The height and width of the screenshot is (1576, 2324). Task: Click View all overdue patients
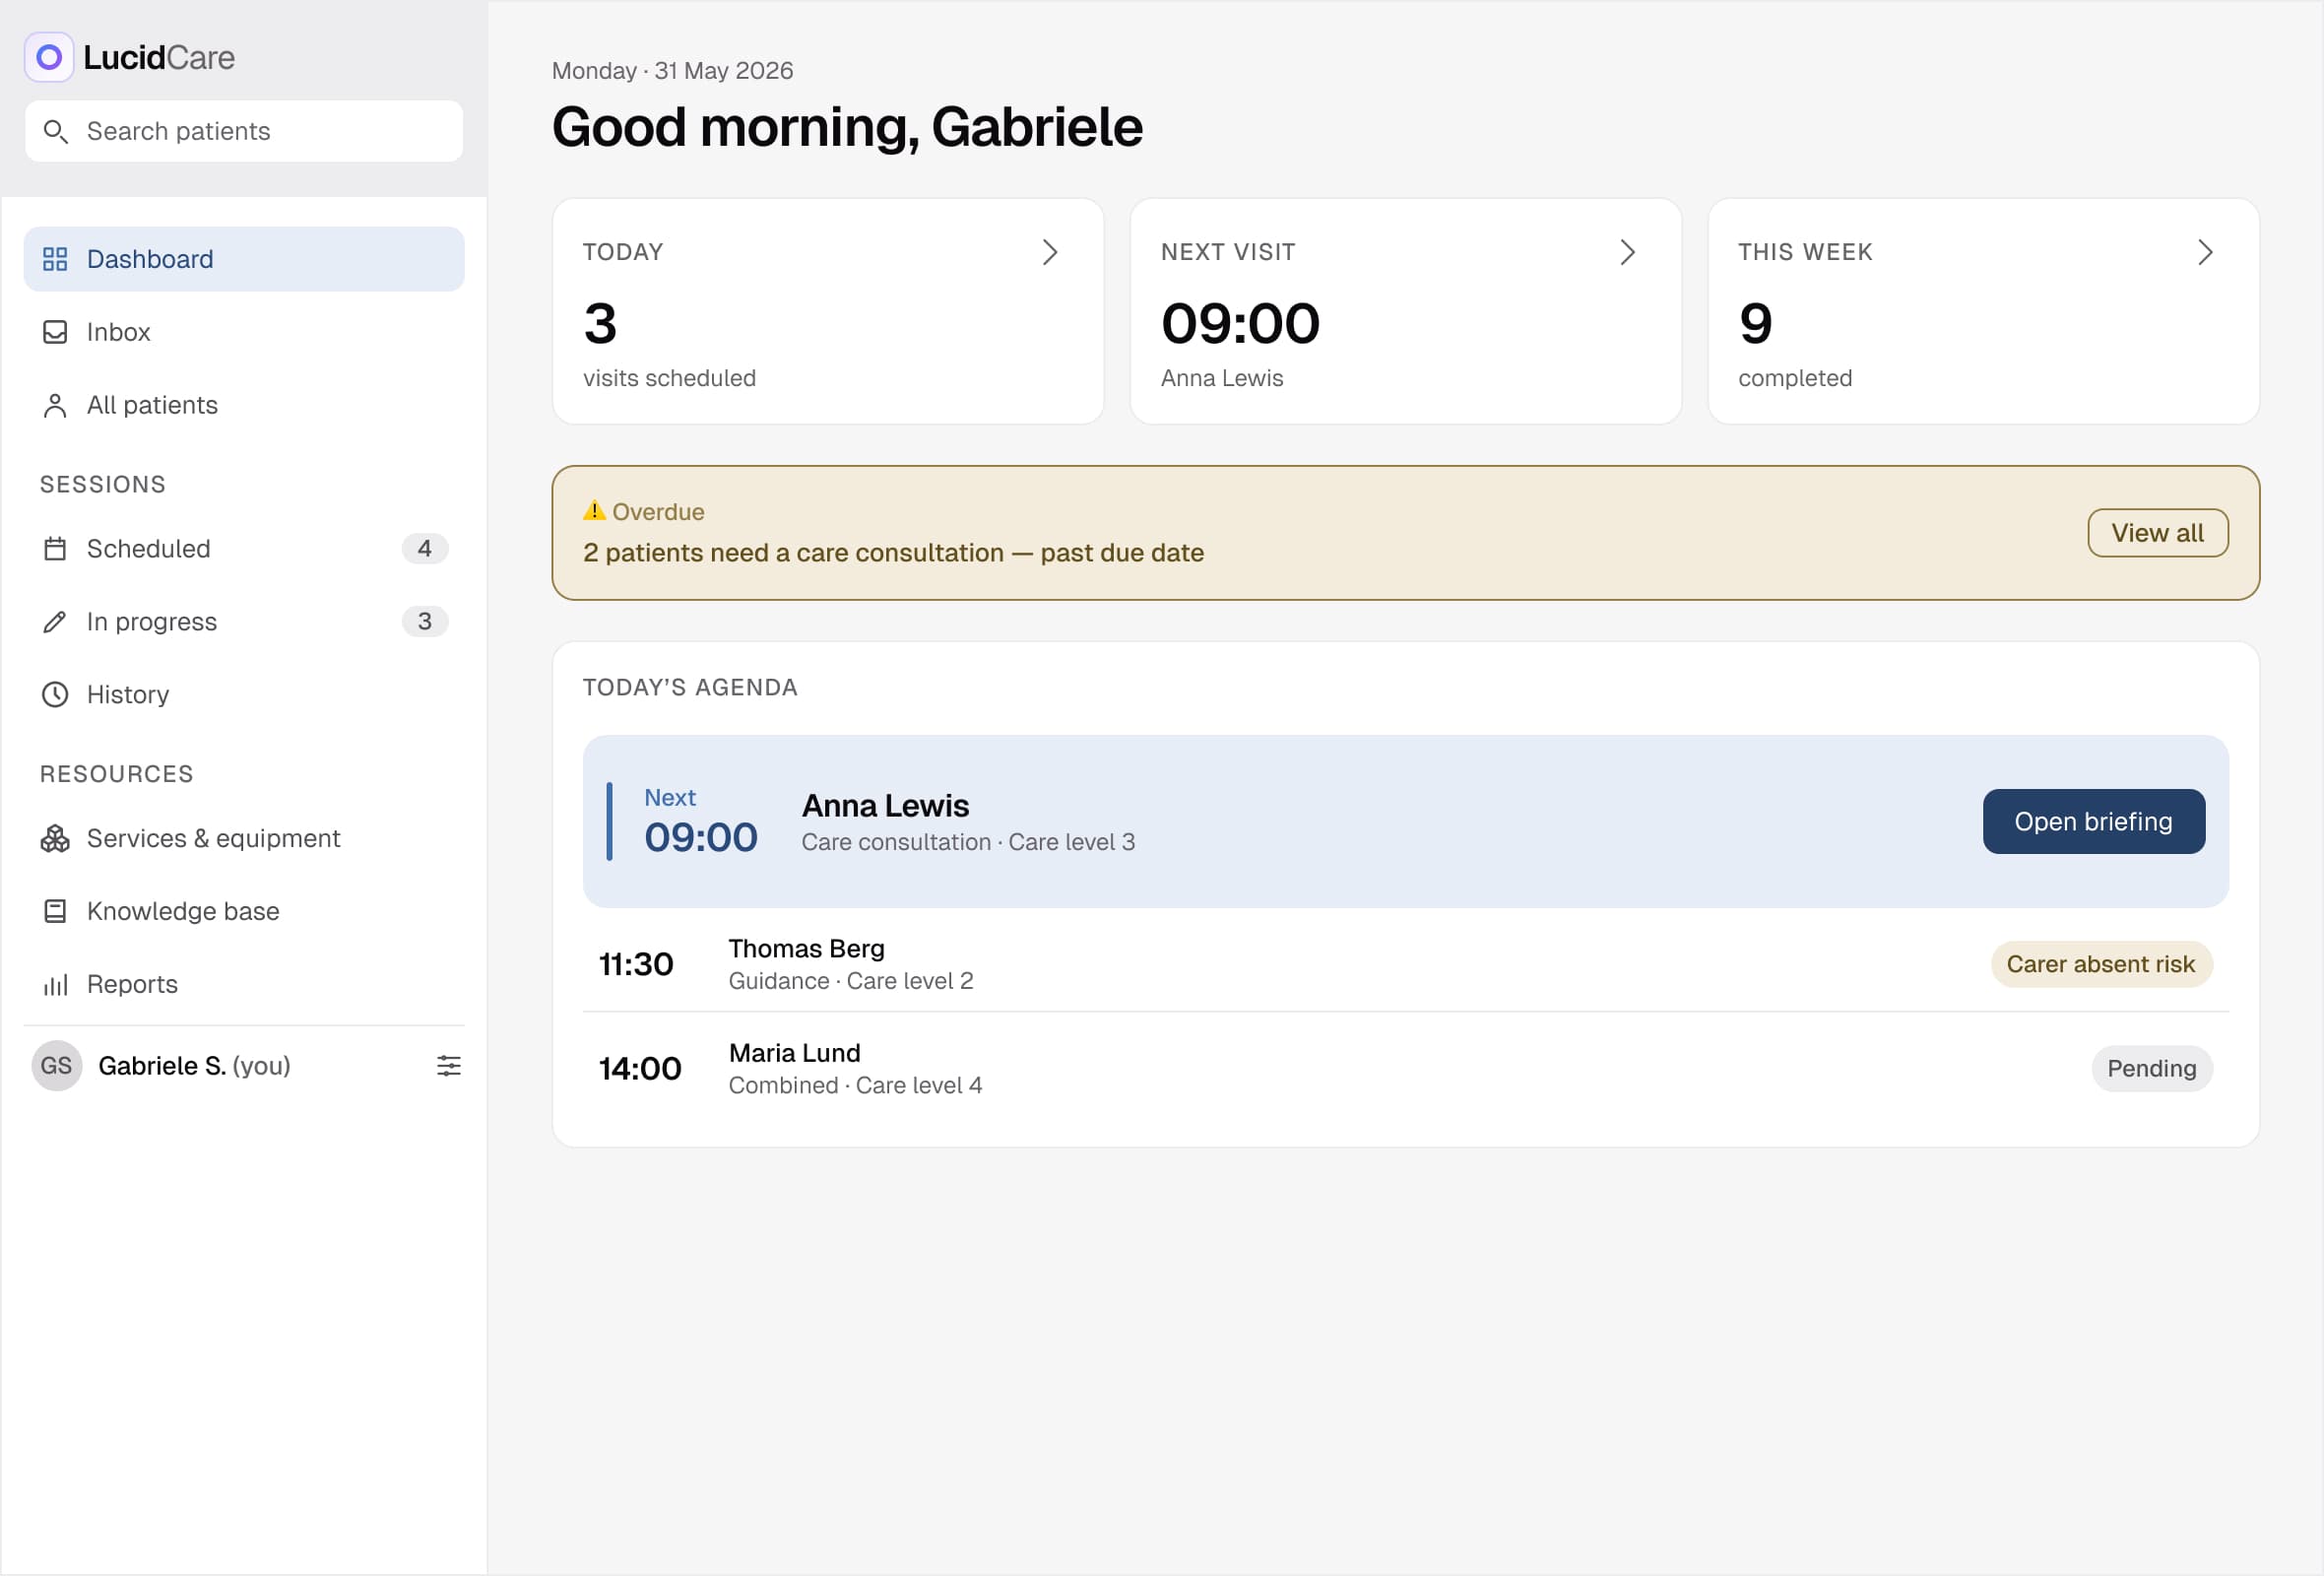coord(2158,533)
